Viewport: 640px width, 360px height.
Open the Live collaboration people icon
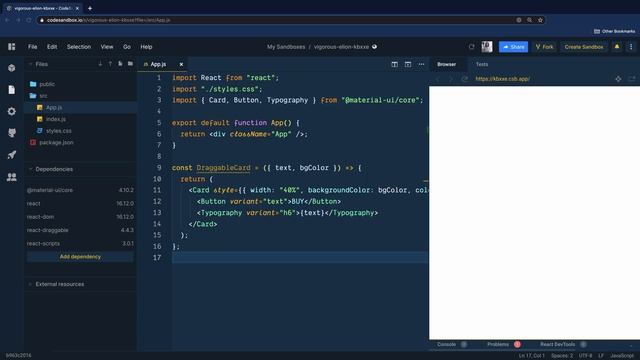click(11, 177)
